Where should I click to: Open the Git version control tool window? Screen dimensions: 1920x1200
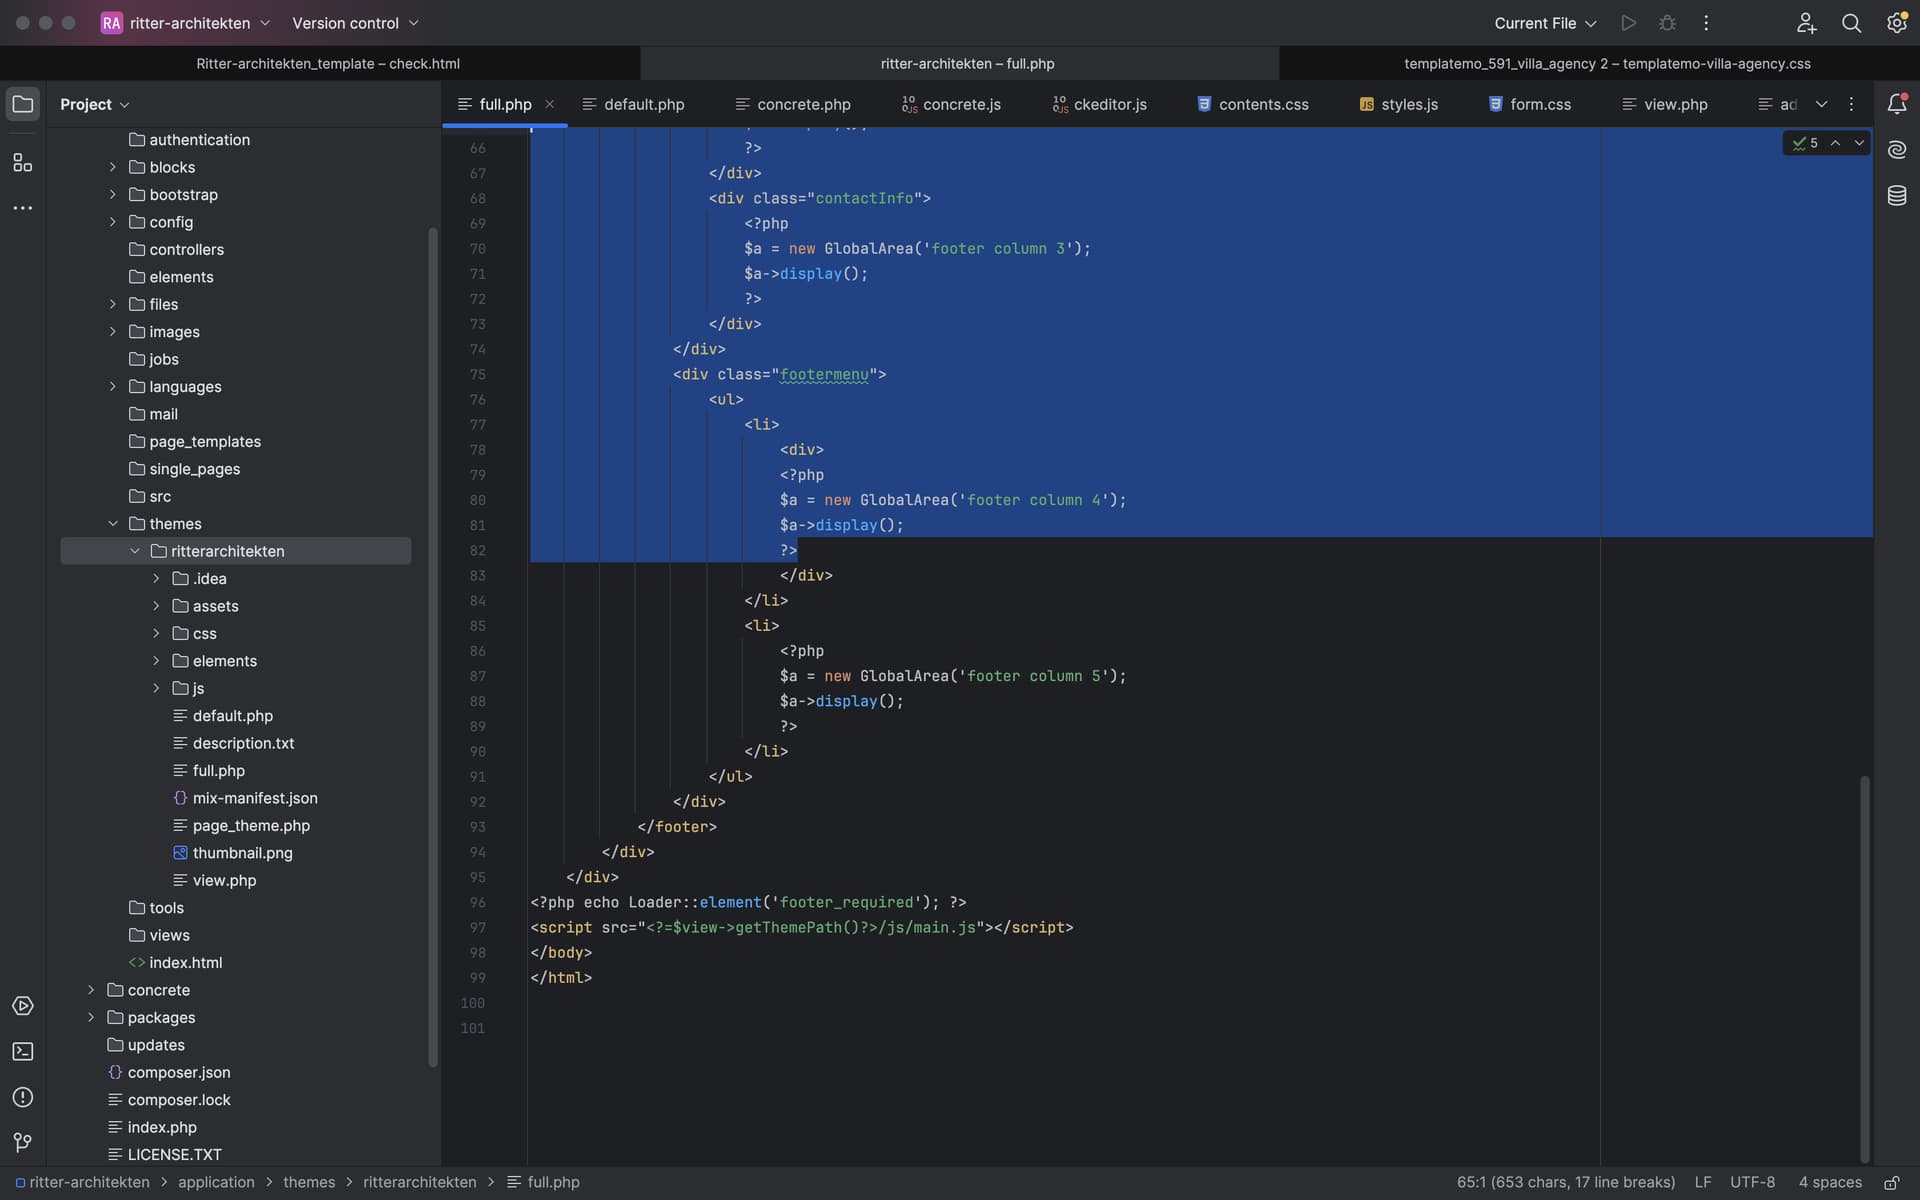coord(22,1143)
